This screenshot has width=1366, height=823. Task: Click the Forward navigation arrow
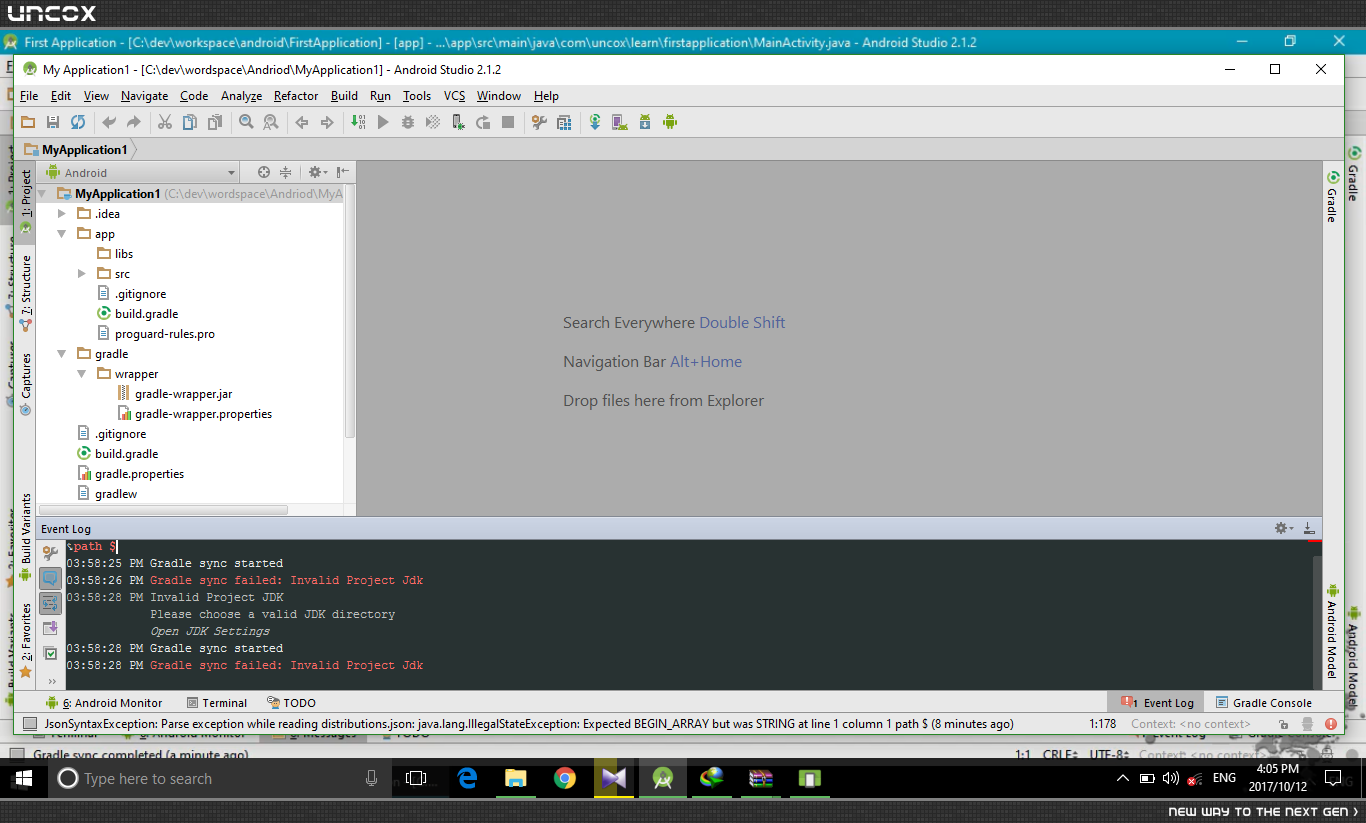(327, 122)
